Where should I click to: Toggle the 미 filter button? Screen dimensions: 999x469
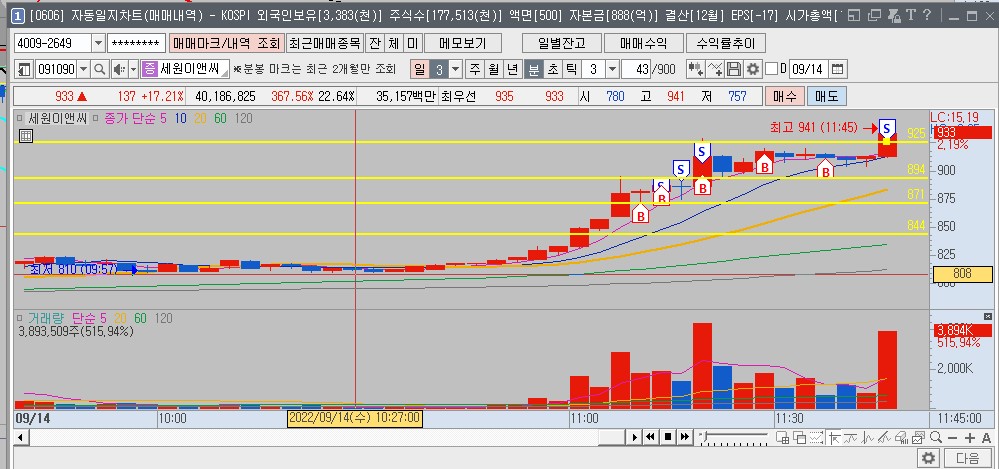point(413,43)
